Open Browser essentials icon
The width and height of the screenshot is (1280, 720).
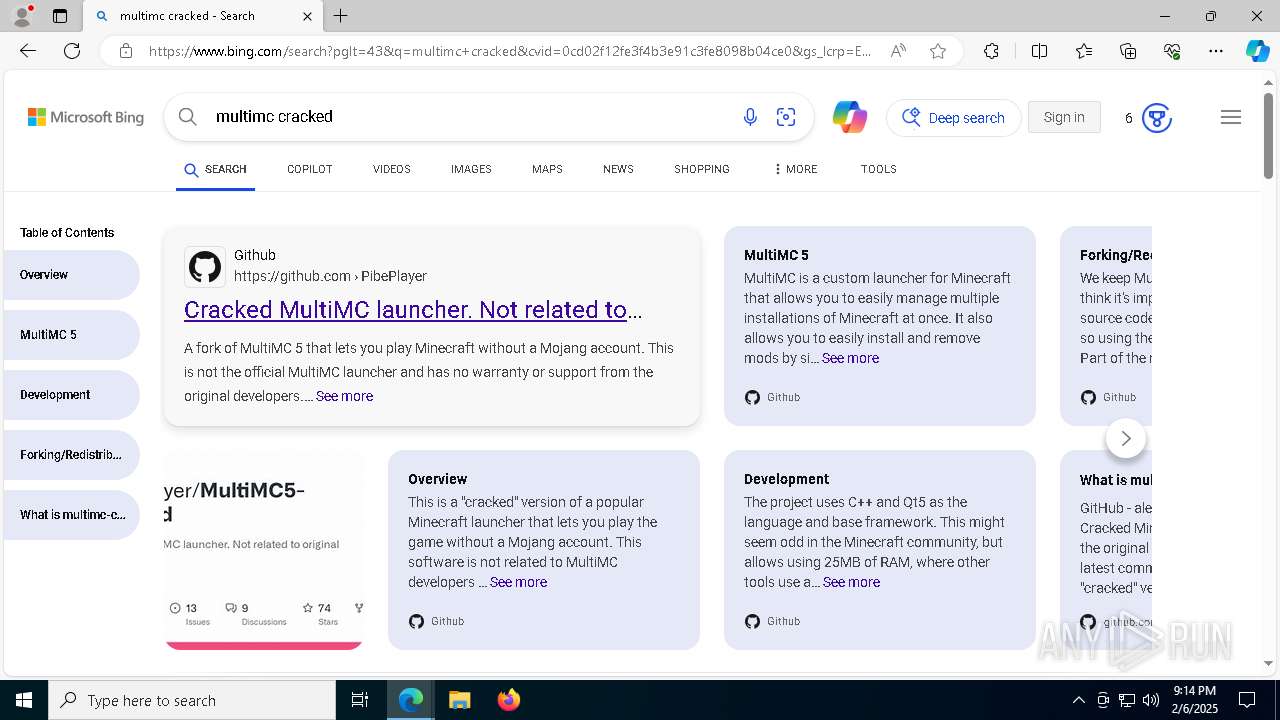pos(1172,51)
